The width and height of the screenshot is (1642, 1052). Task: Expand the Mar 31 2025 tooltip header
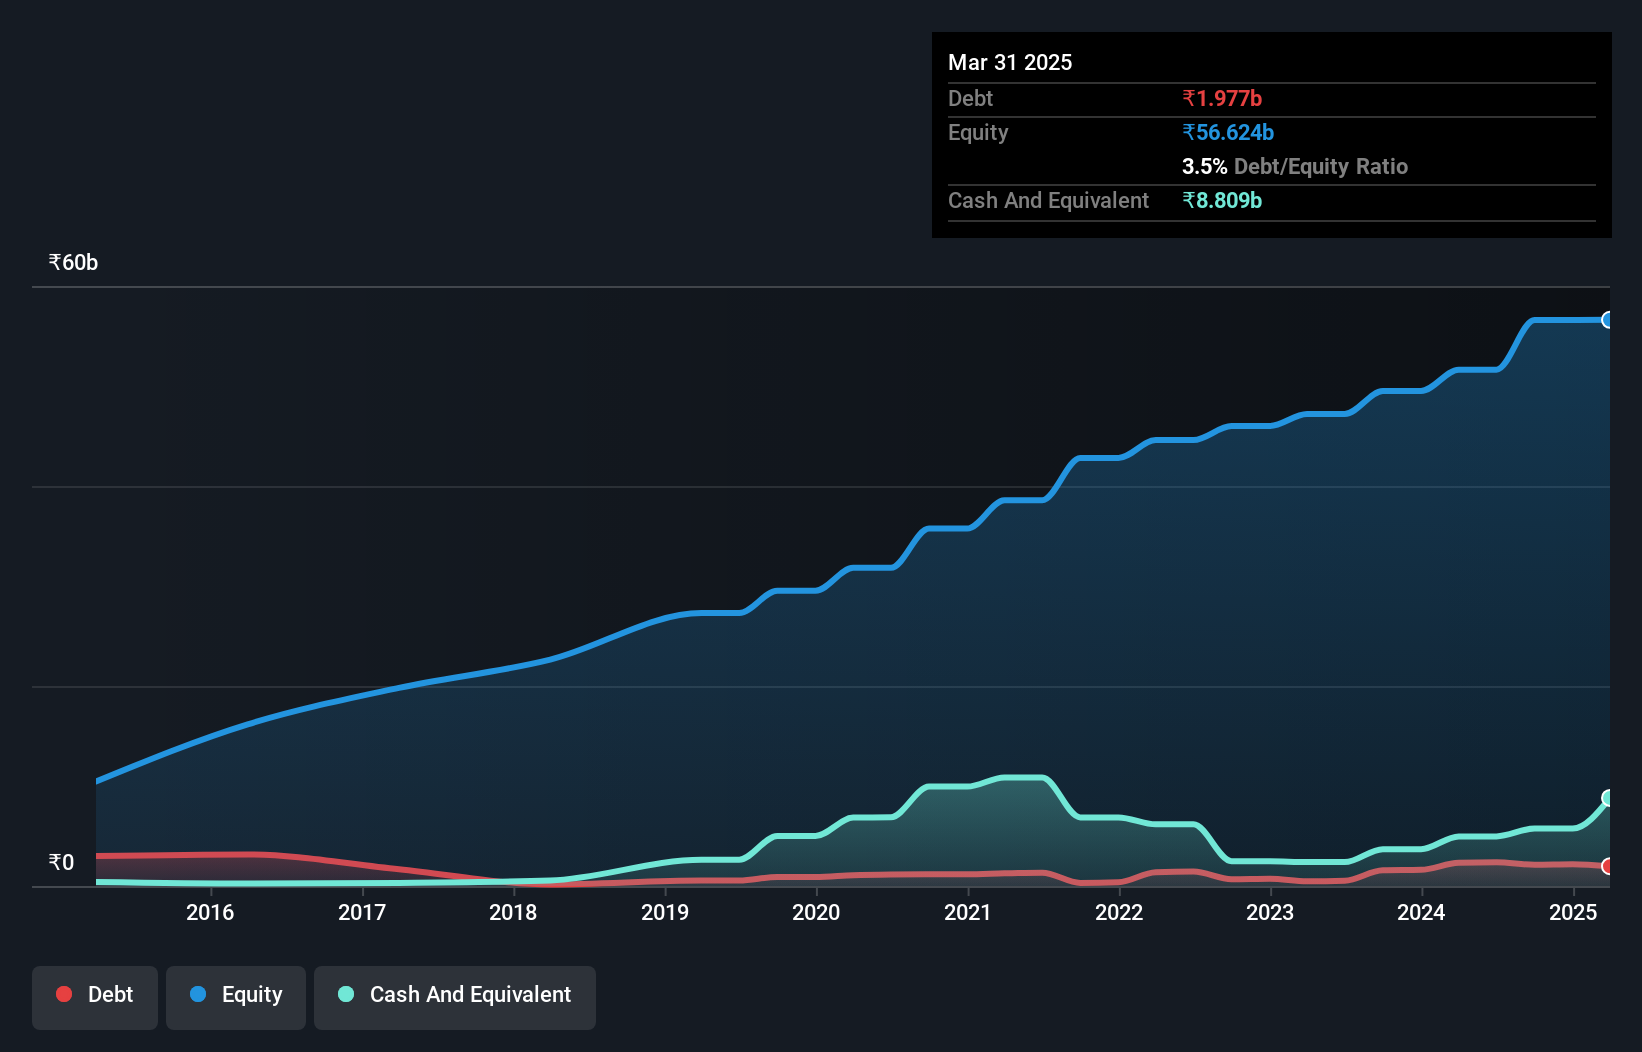1010,62
